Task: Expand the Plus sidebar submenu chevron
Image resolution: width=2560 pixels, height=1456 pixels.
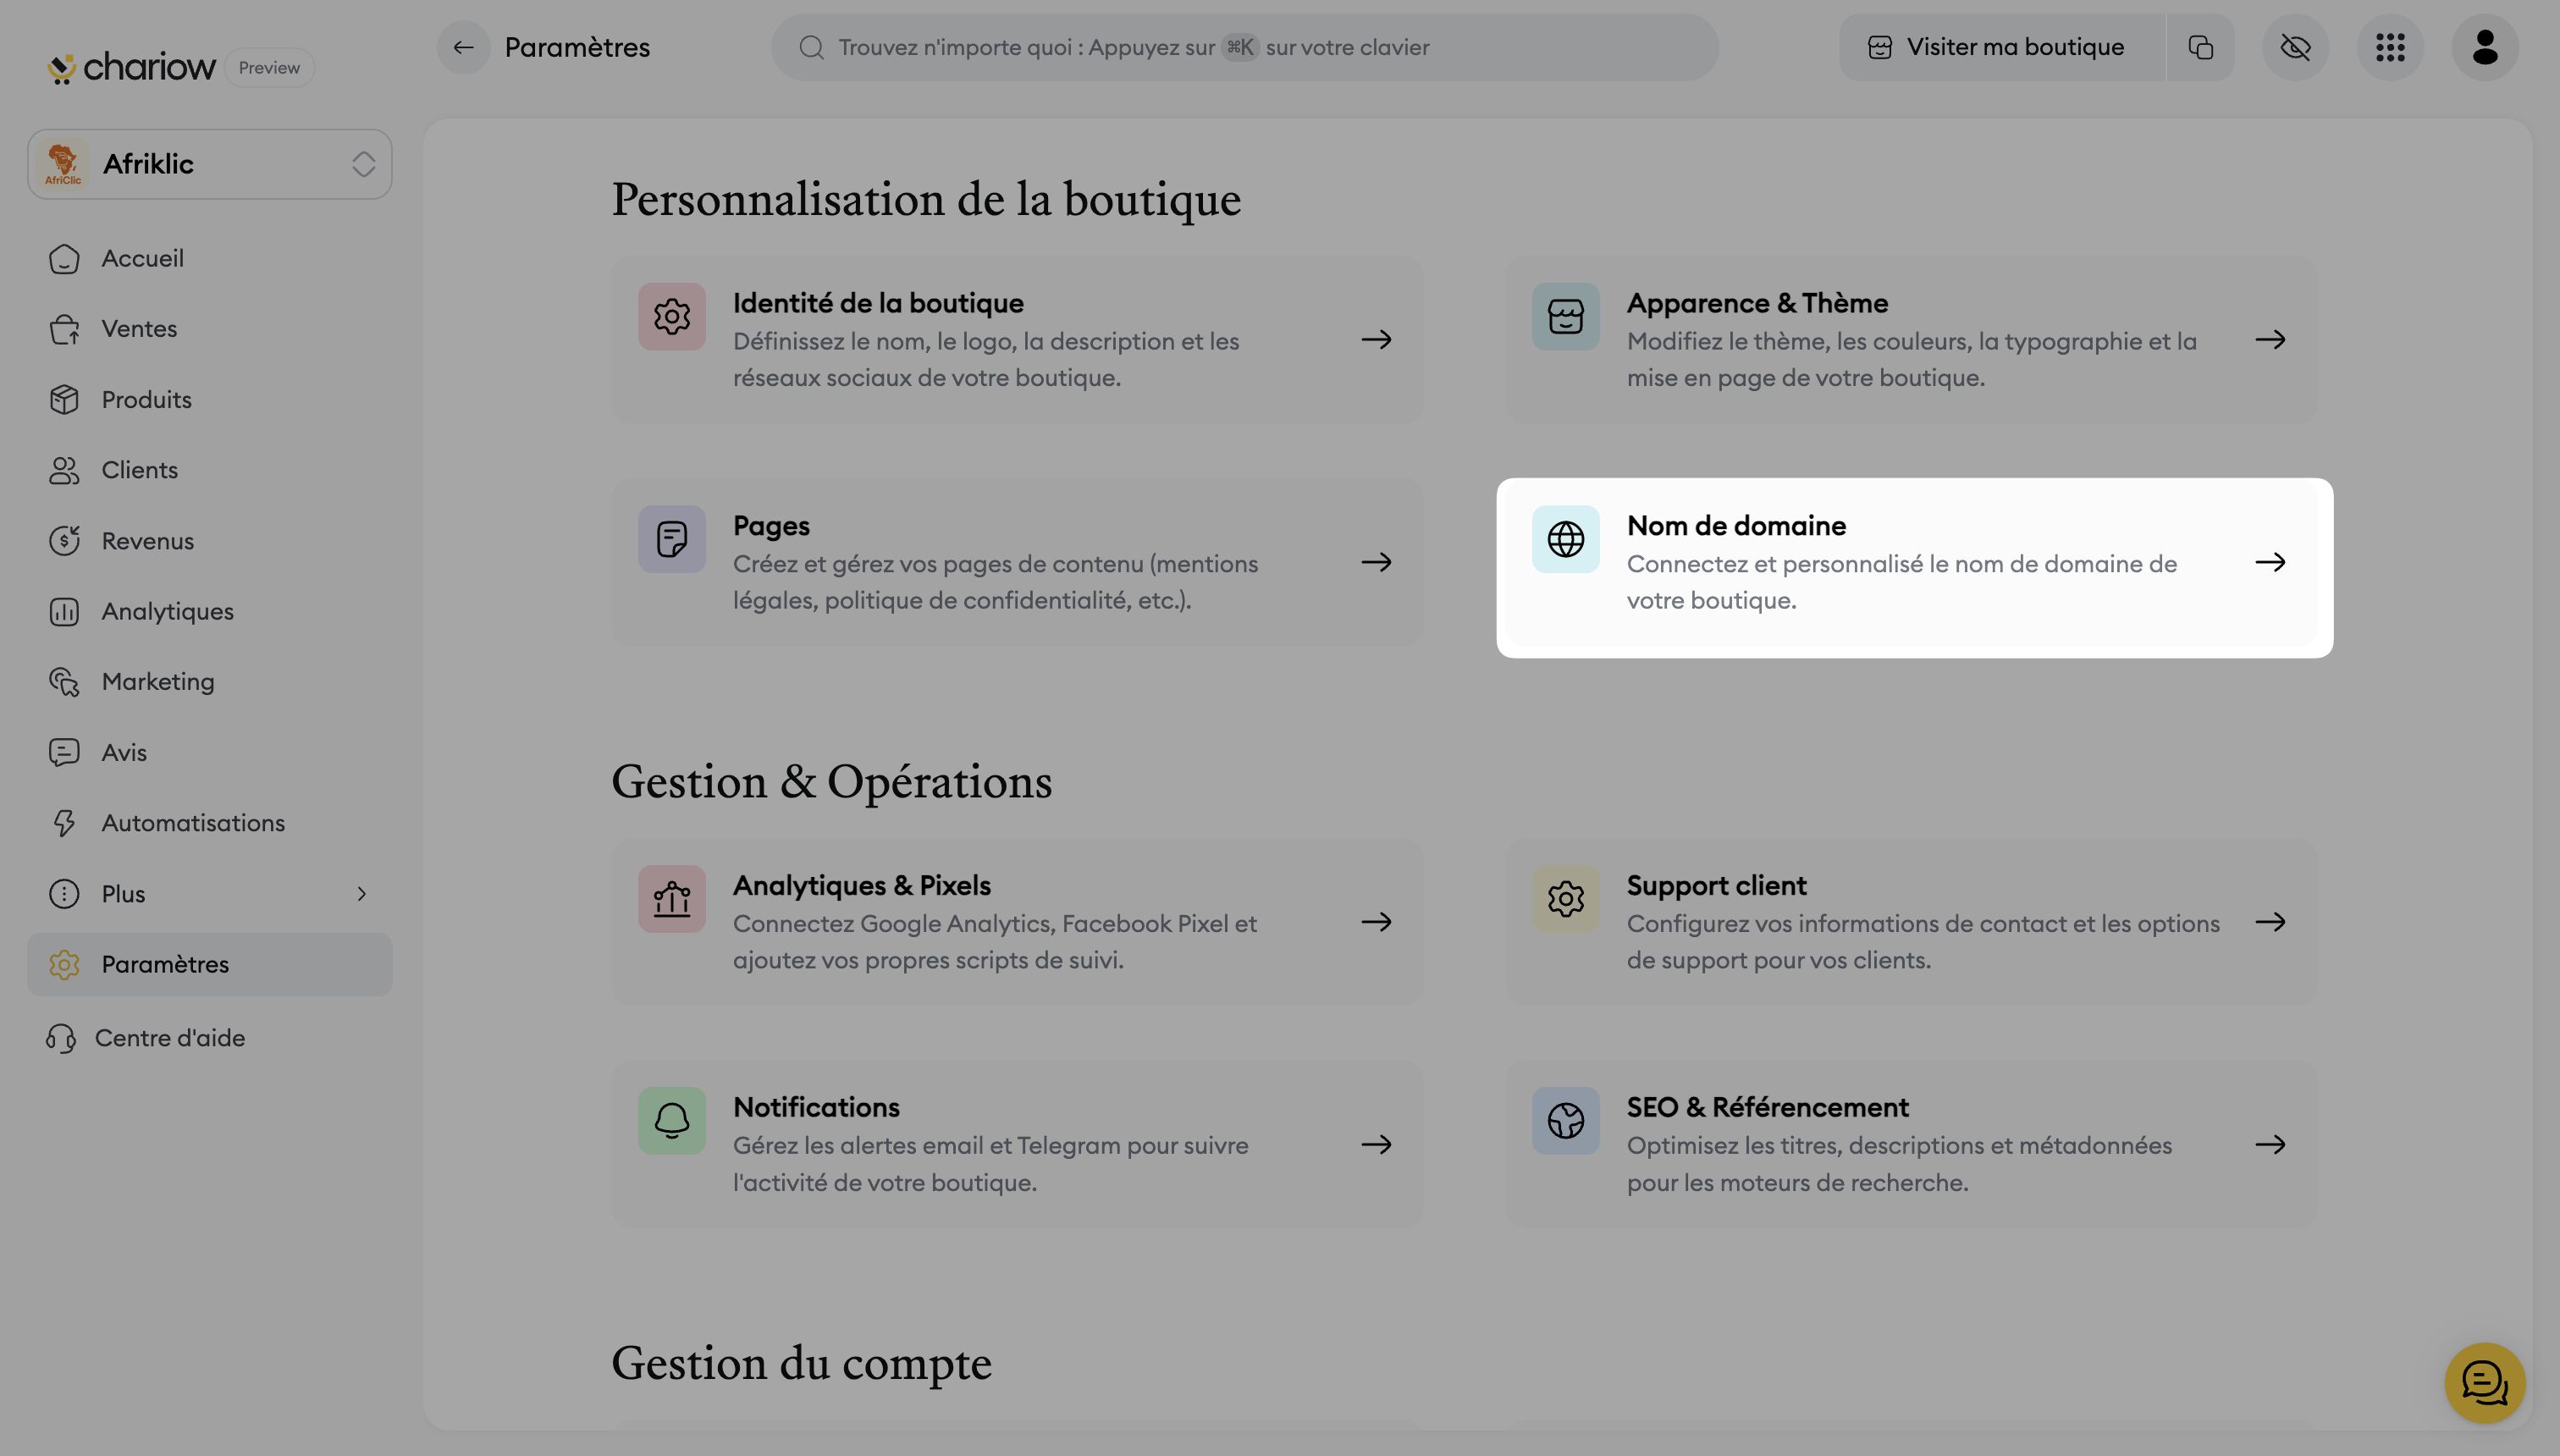Action: pyautogui.click(x=362, y=894)
